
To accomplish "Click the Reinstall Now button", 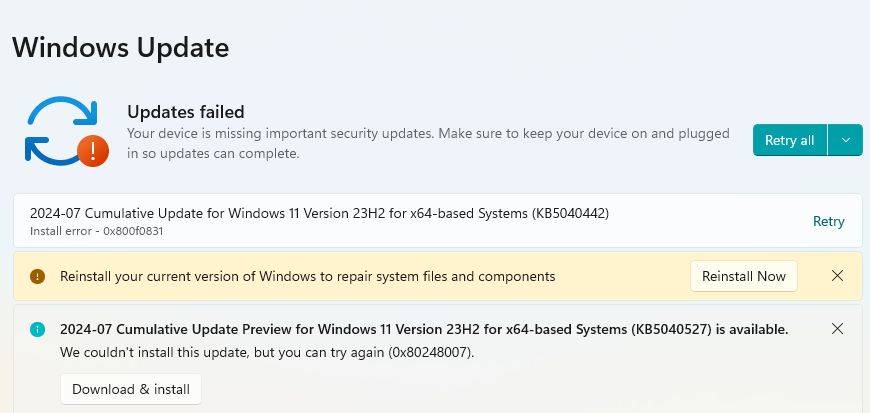I will pos(743,276).
